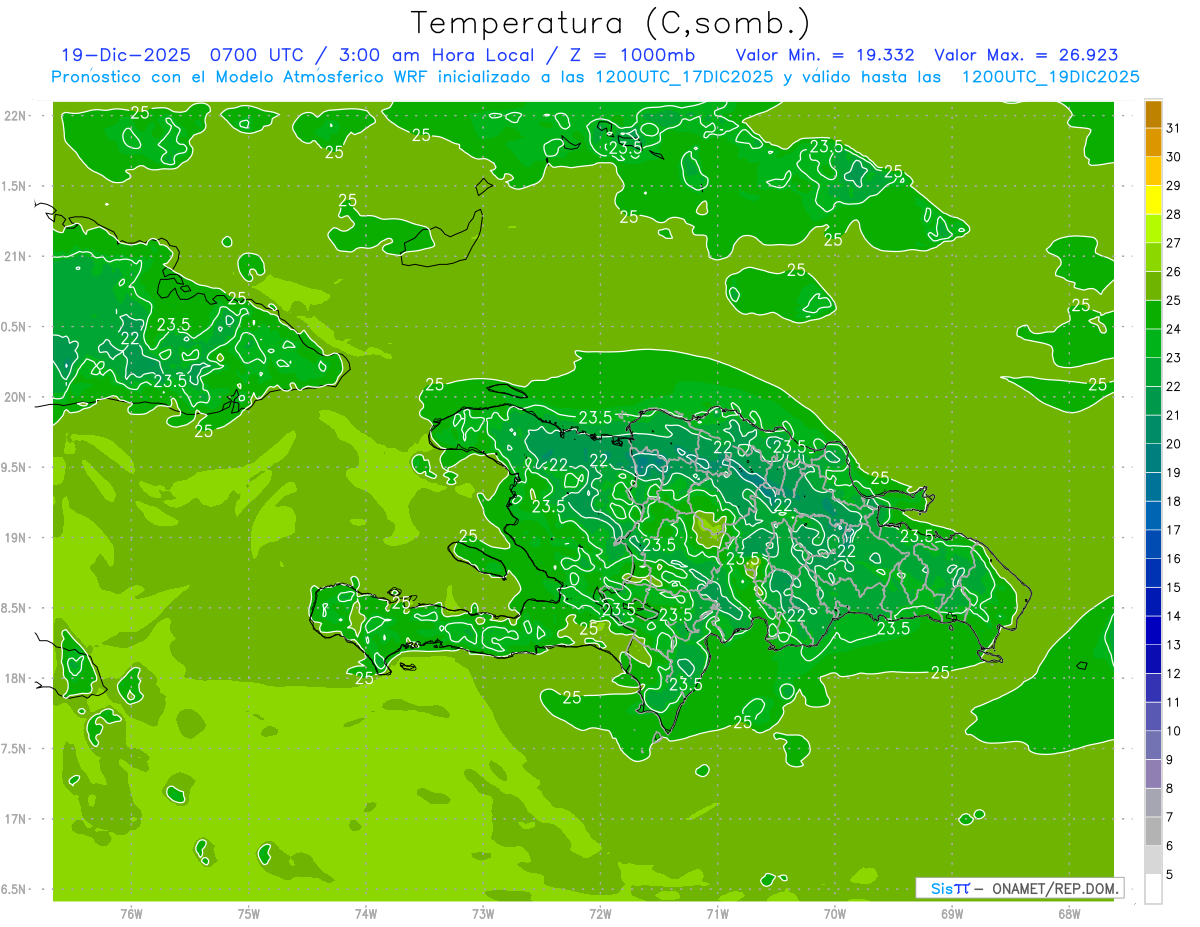
Task: Select the purple legend swatch between 8 and 9
Action: (1153, 774)
